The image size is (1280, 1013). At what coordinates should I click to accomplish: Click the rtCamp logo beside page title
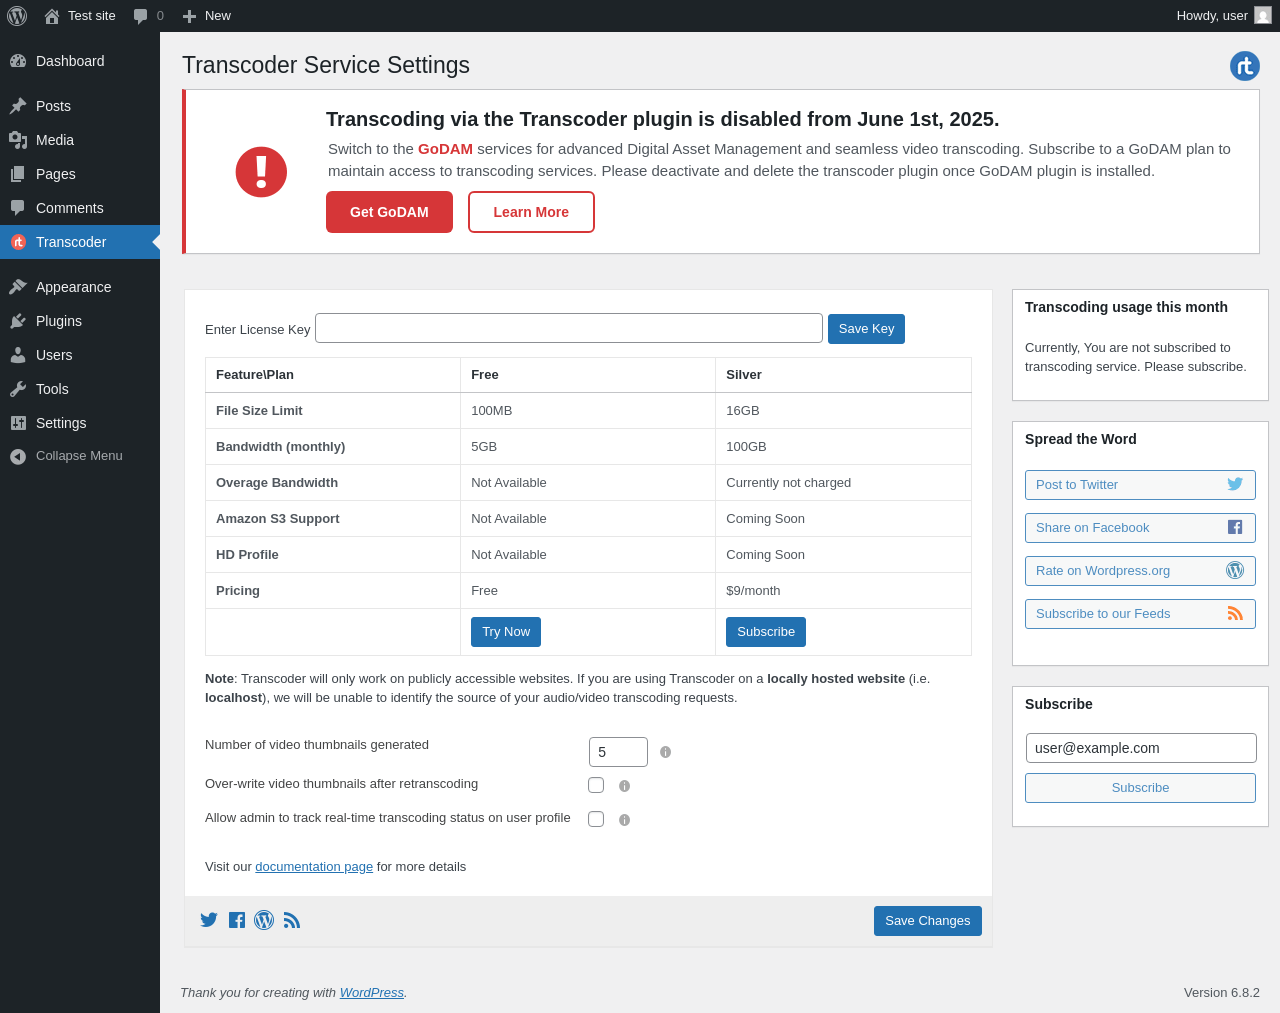1245,66
